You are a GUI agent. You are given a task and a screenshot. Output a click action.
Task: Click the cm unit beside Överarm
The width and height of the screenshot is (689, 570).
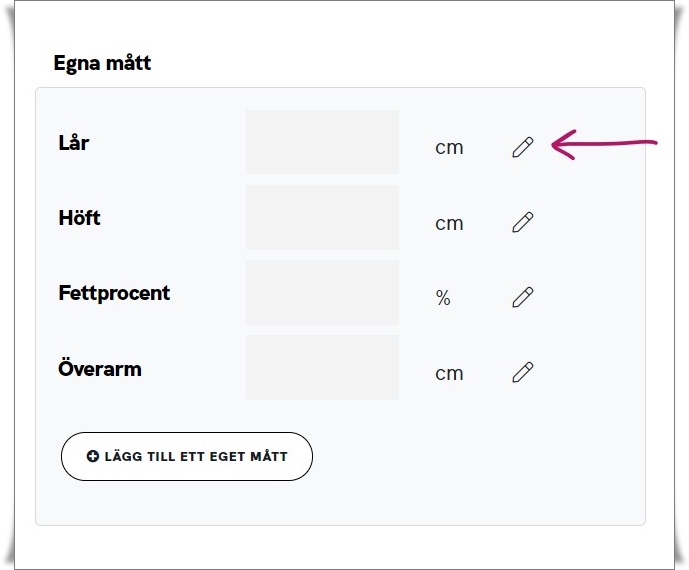coord(449,373)
